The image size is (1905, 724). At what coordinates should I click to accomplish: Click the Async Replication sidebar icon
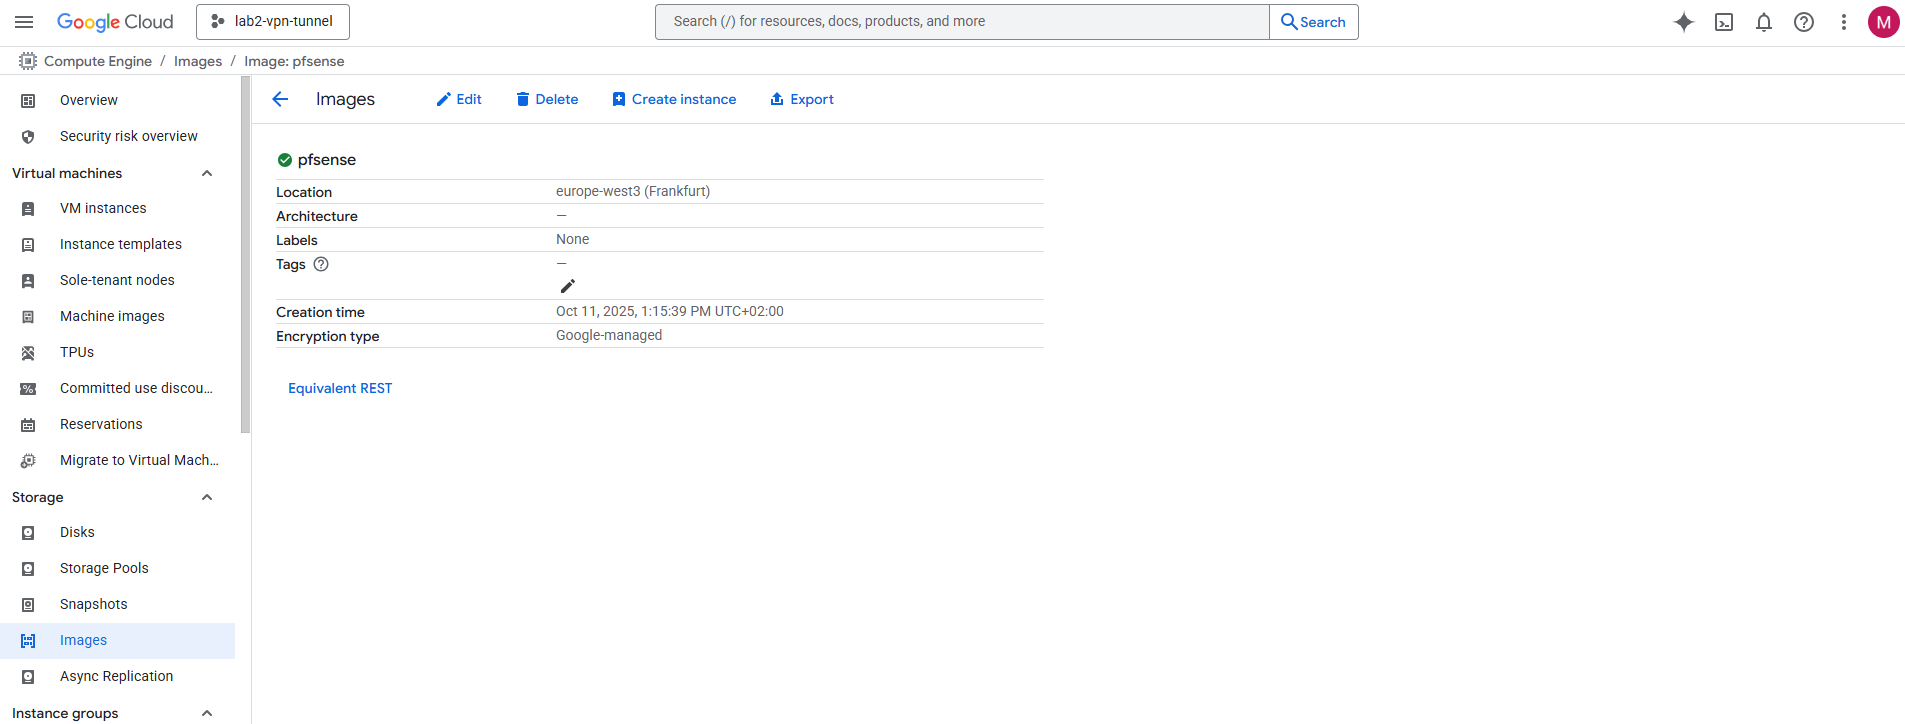pos(28,676)
